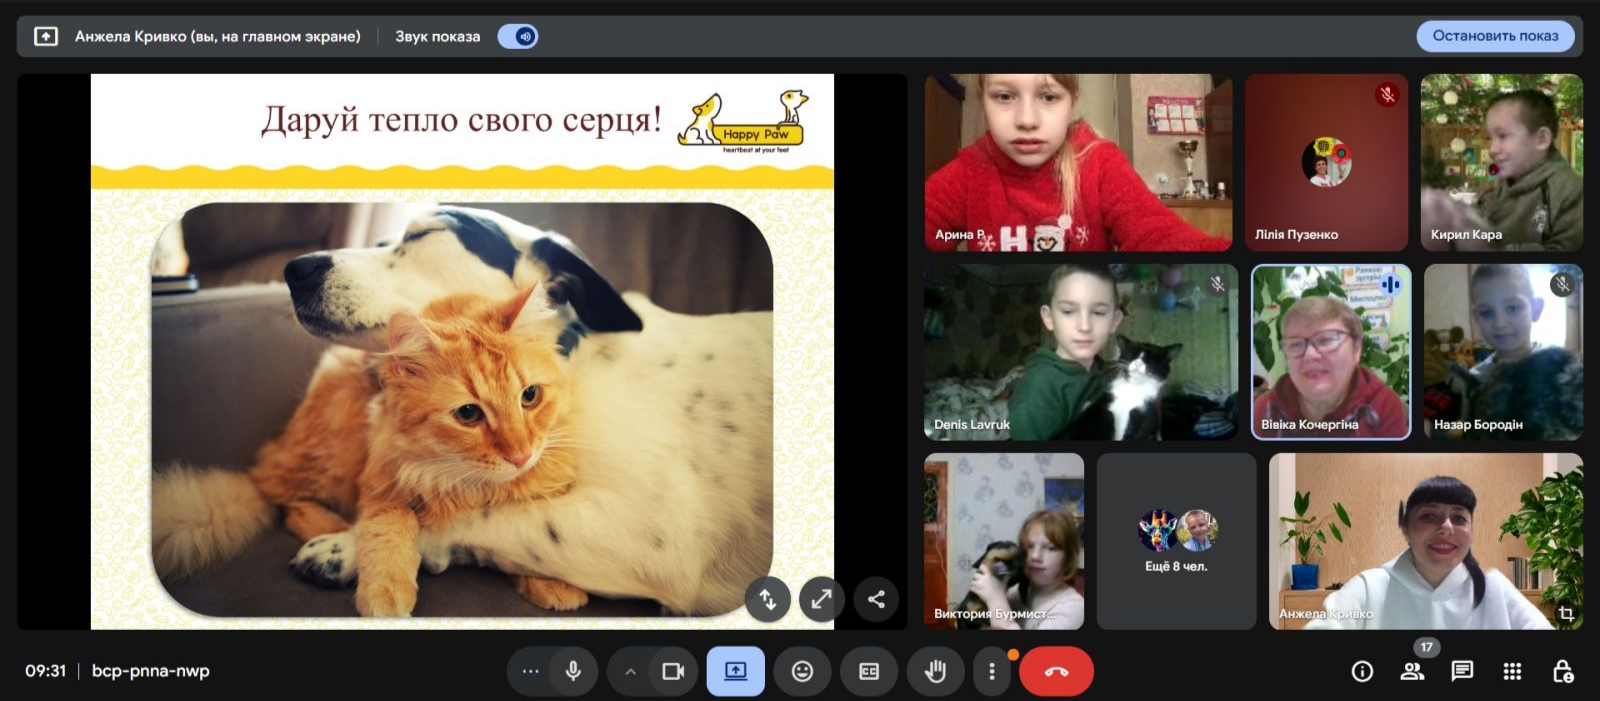Open the chat panel
1600x701 pixels.
pos(1462,671)
